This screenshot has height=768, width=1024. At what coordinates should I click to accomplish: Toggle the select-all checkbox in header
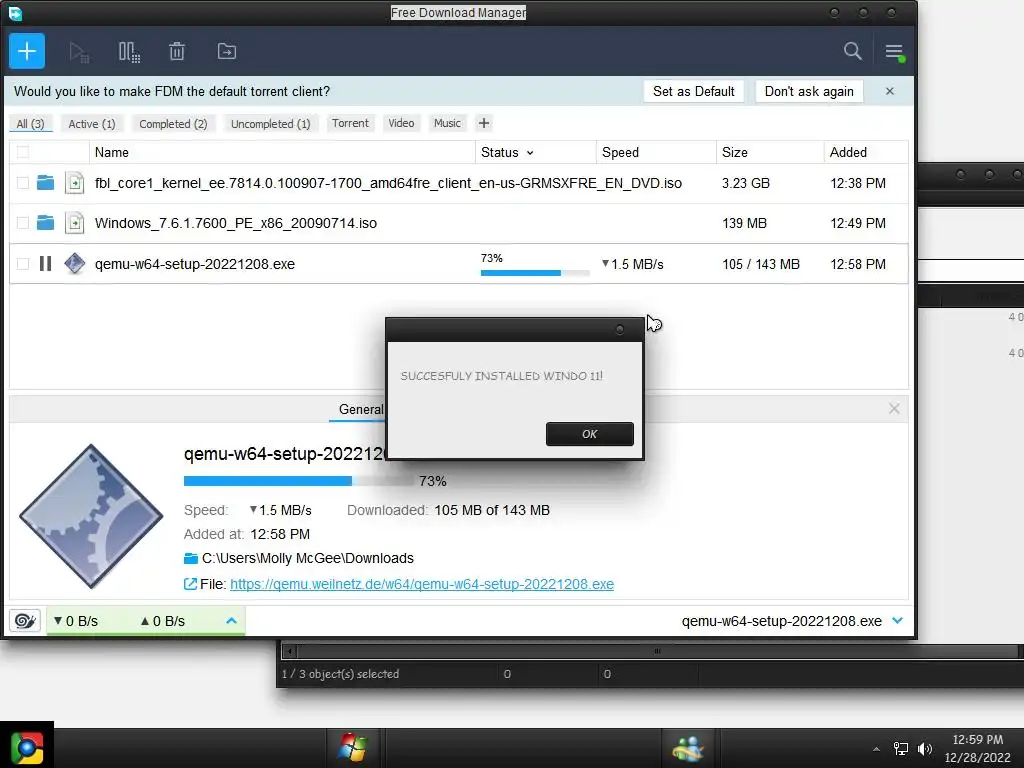23,152
